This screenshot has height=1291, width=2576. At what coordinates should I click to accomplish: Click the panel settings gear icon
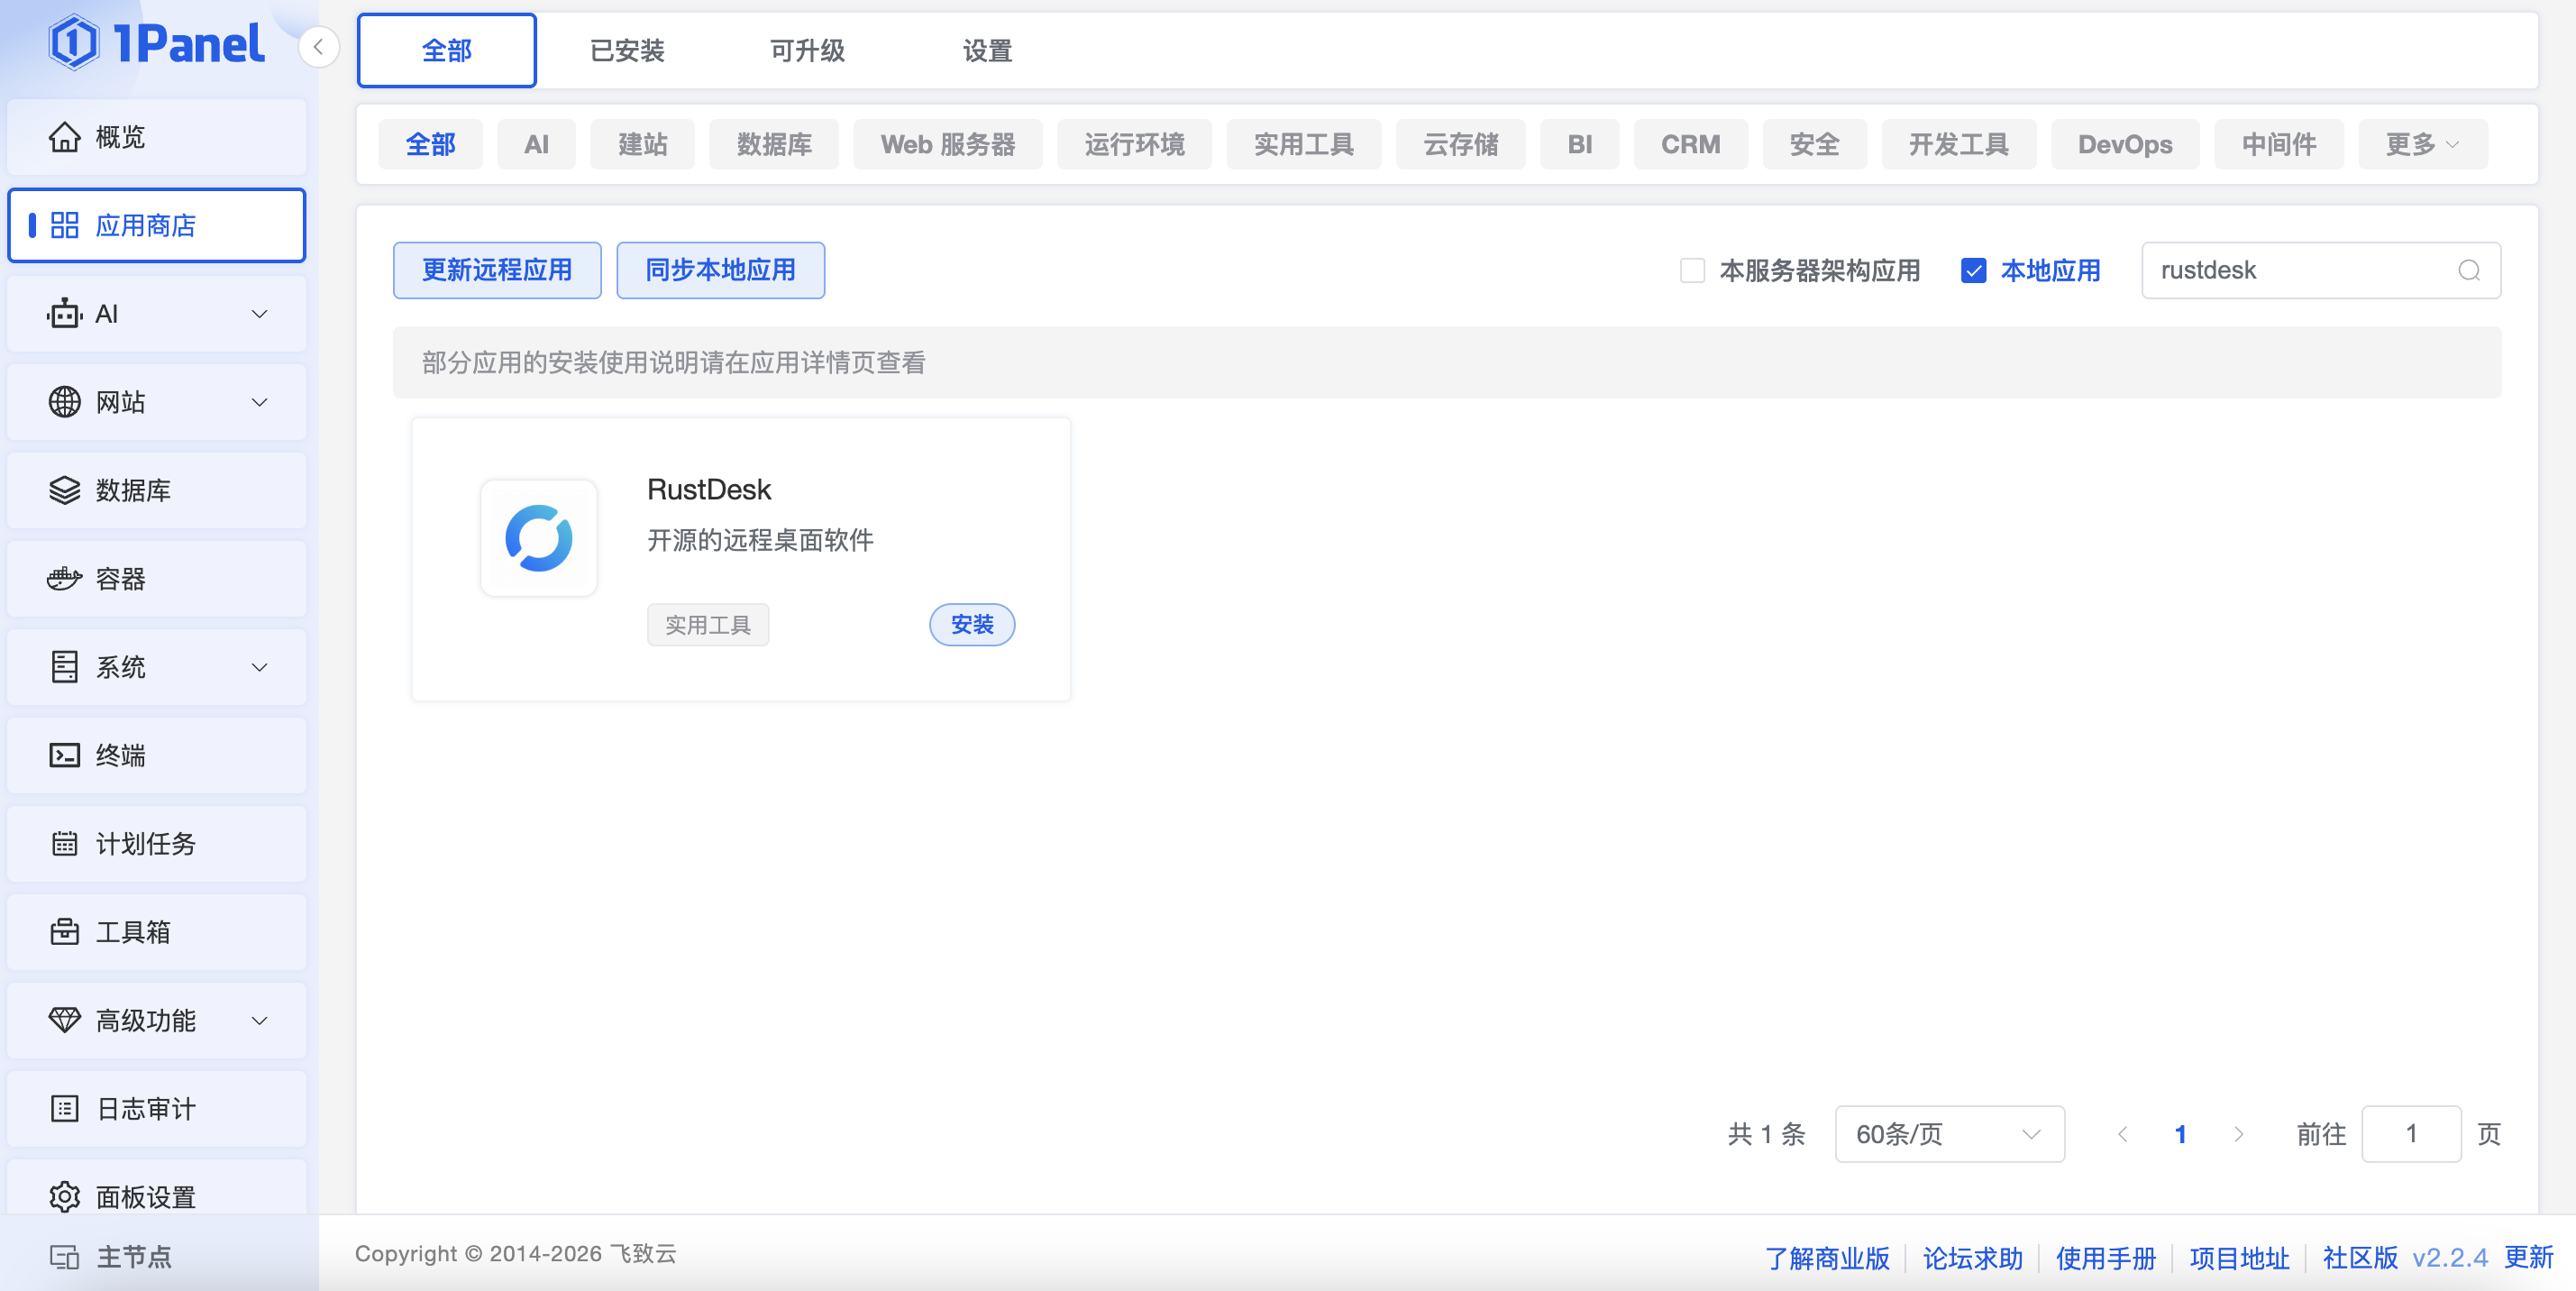click(x=65, y=1196)
